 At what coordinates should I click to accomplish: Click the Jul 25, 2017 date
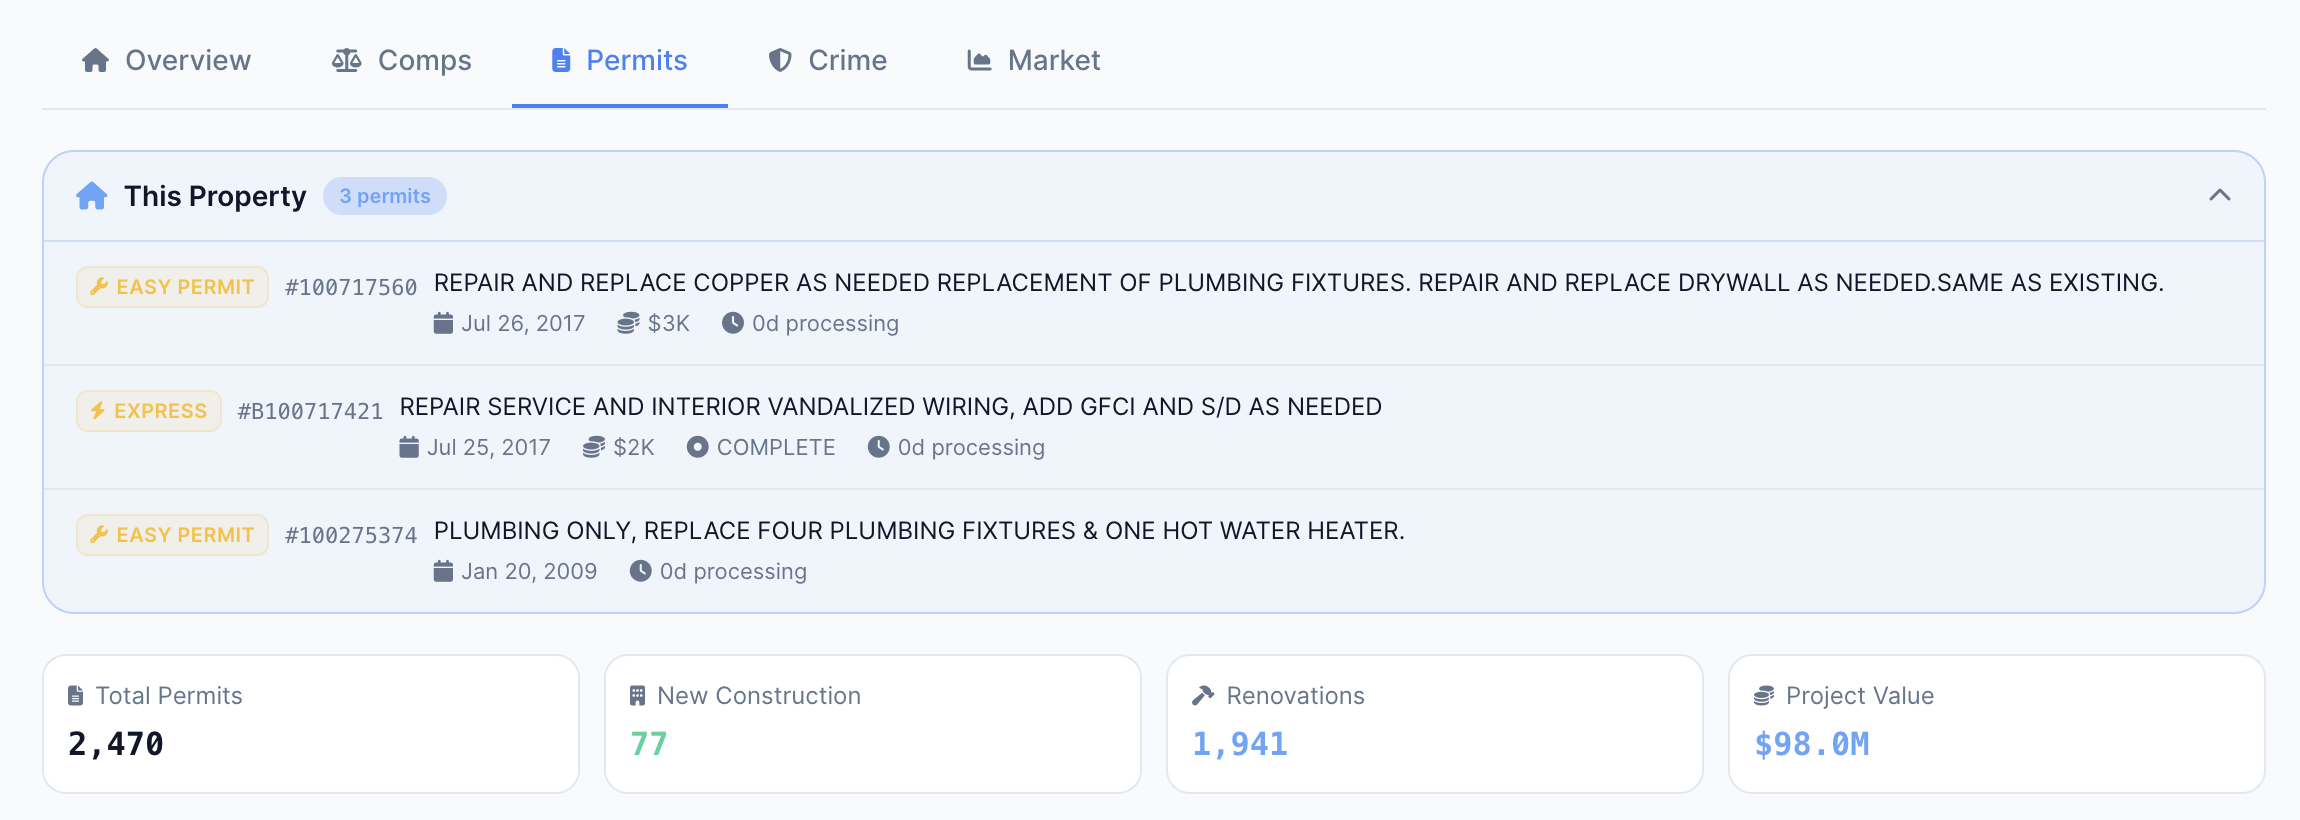click(x=489, y=448)
